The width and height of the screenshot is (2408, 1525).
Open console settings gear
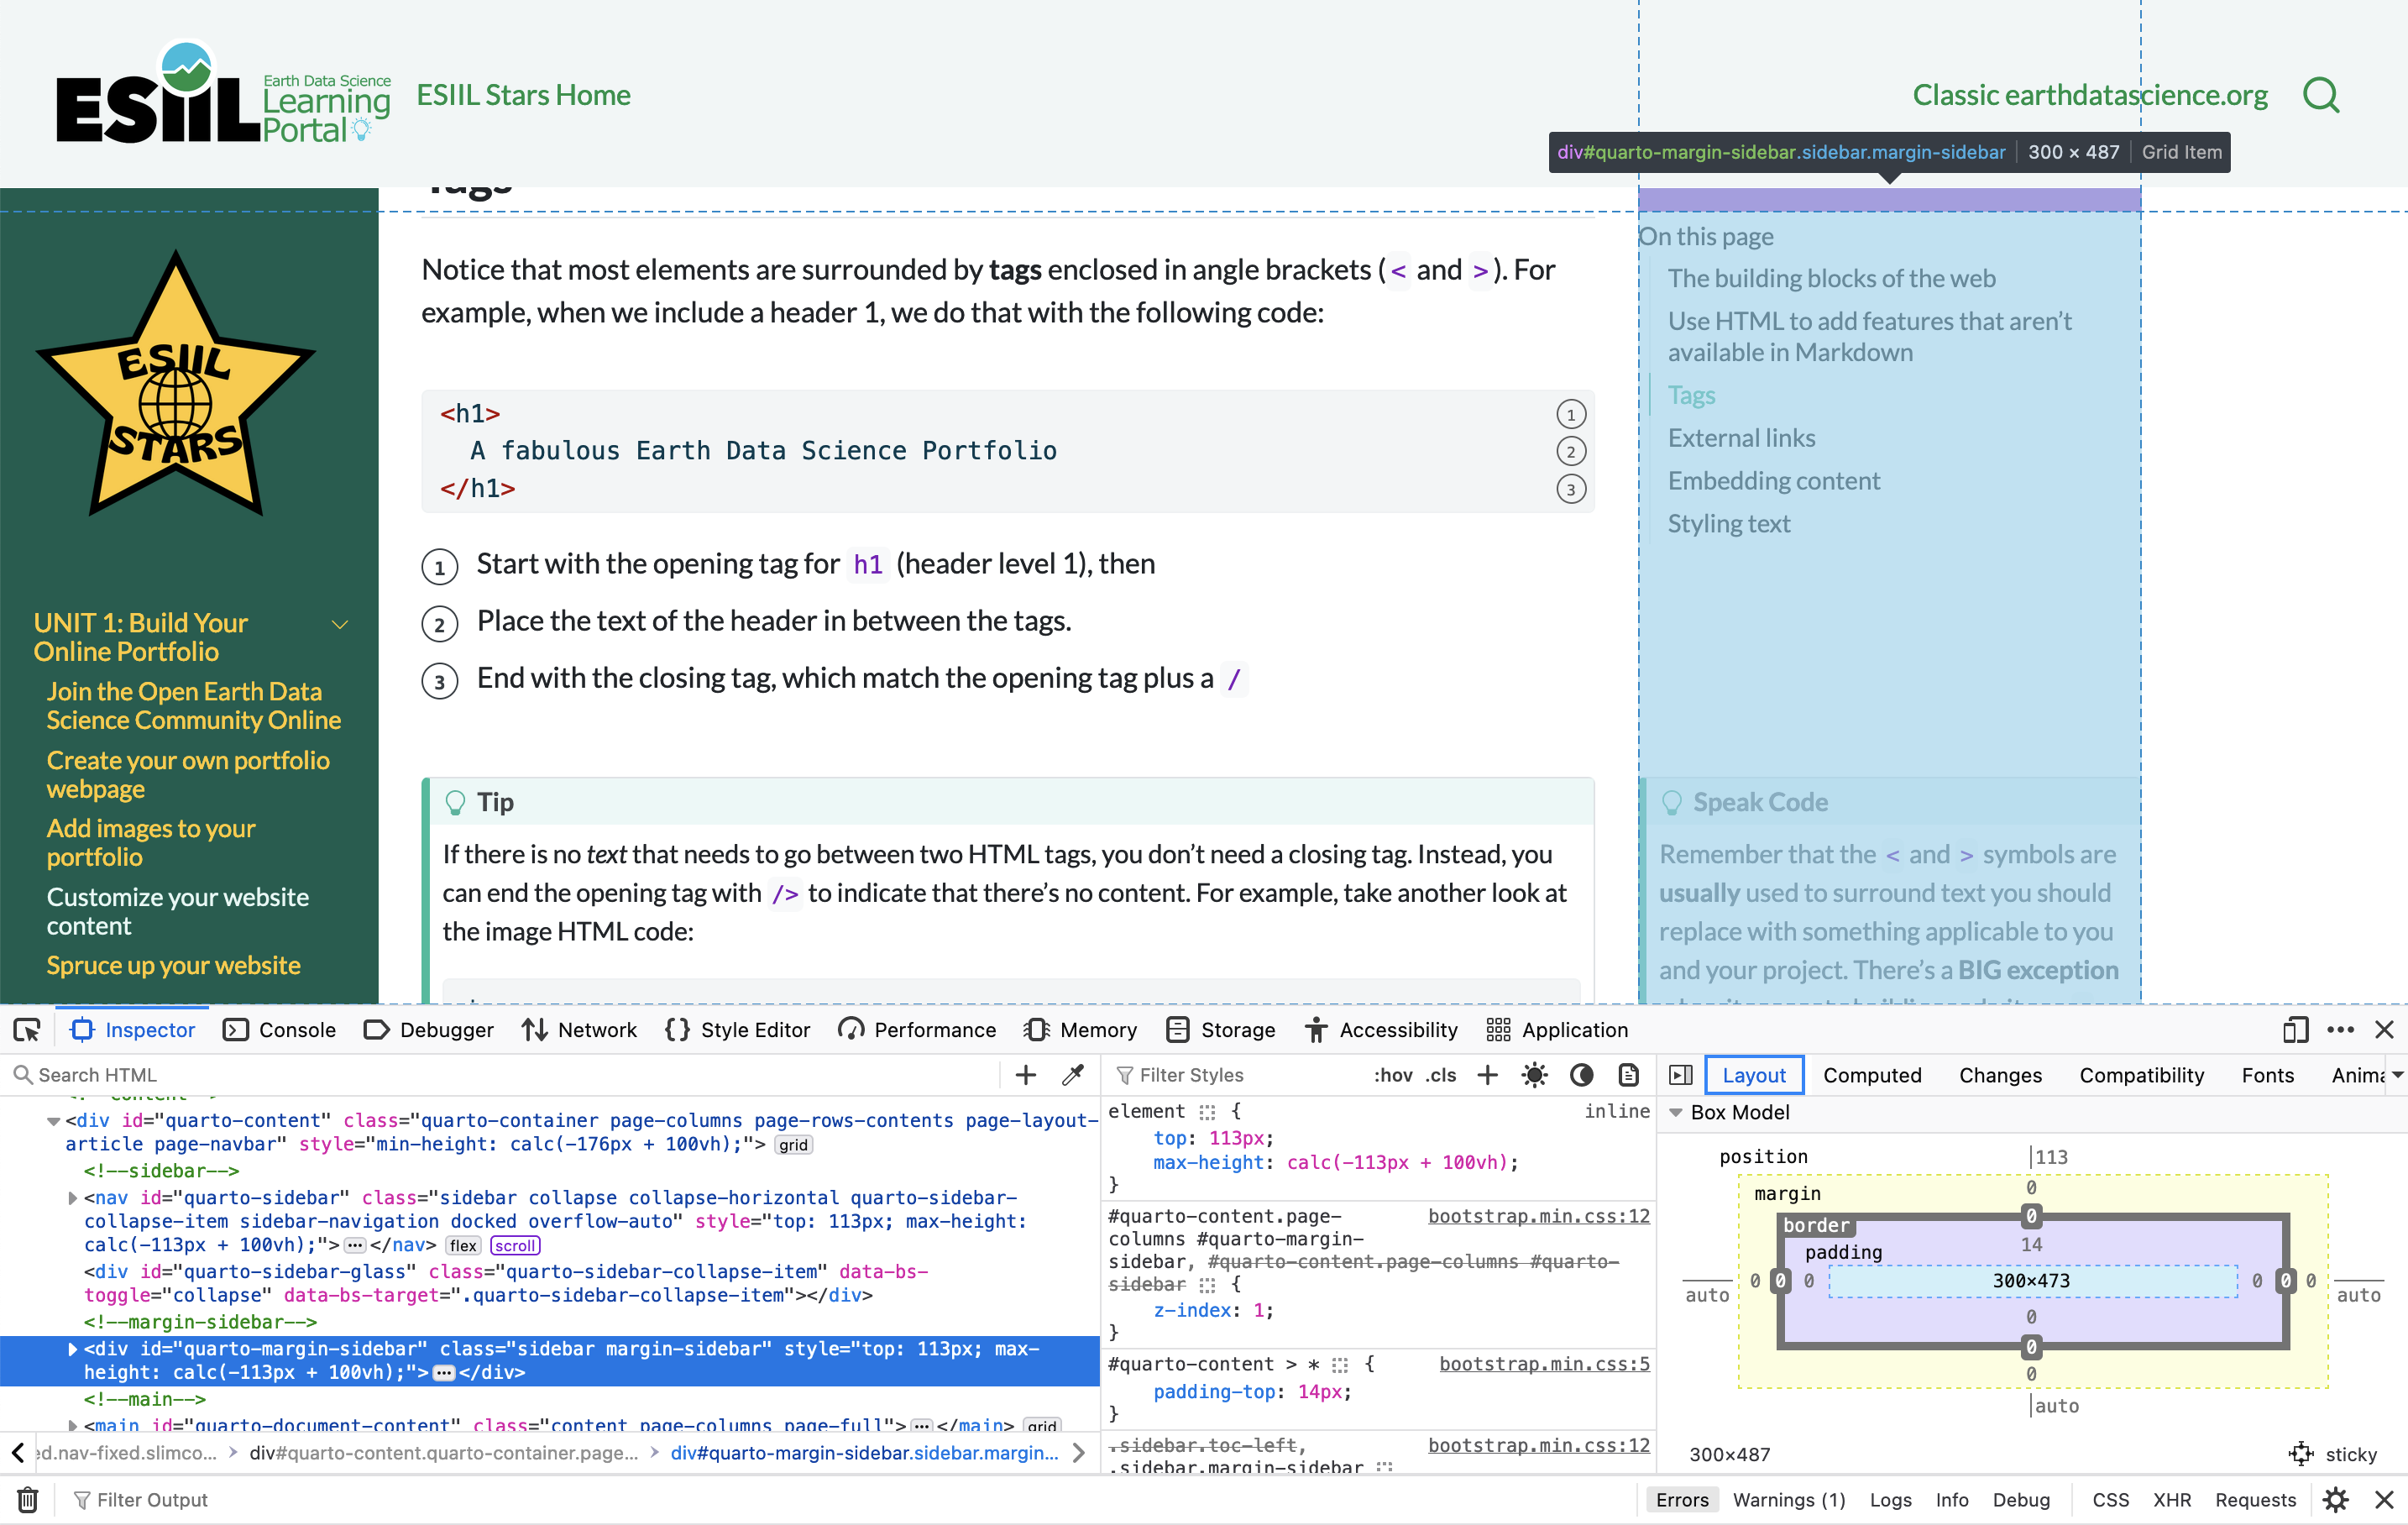pos(2335,1499)
